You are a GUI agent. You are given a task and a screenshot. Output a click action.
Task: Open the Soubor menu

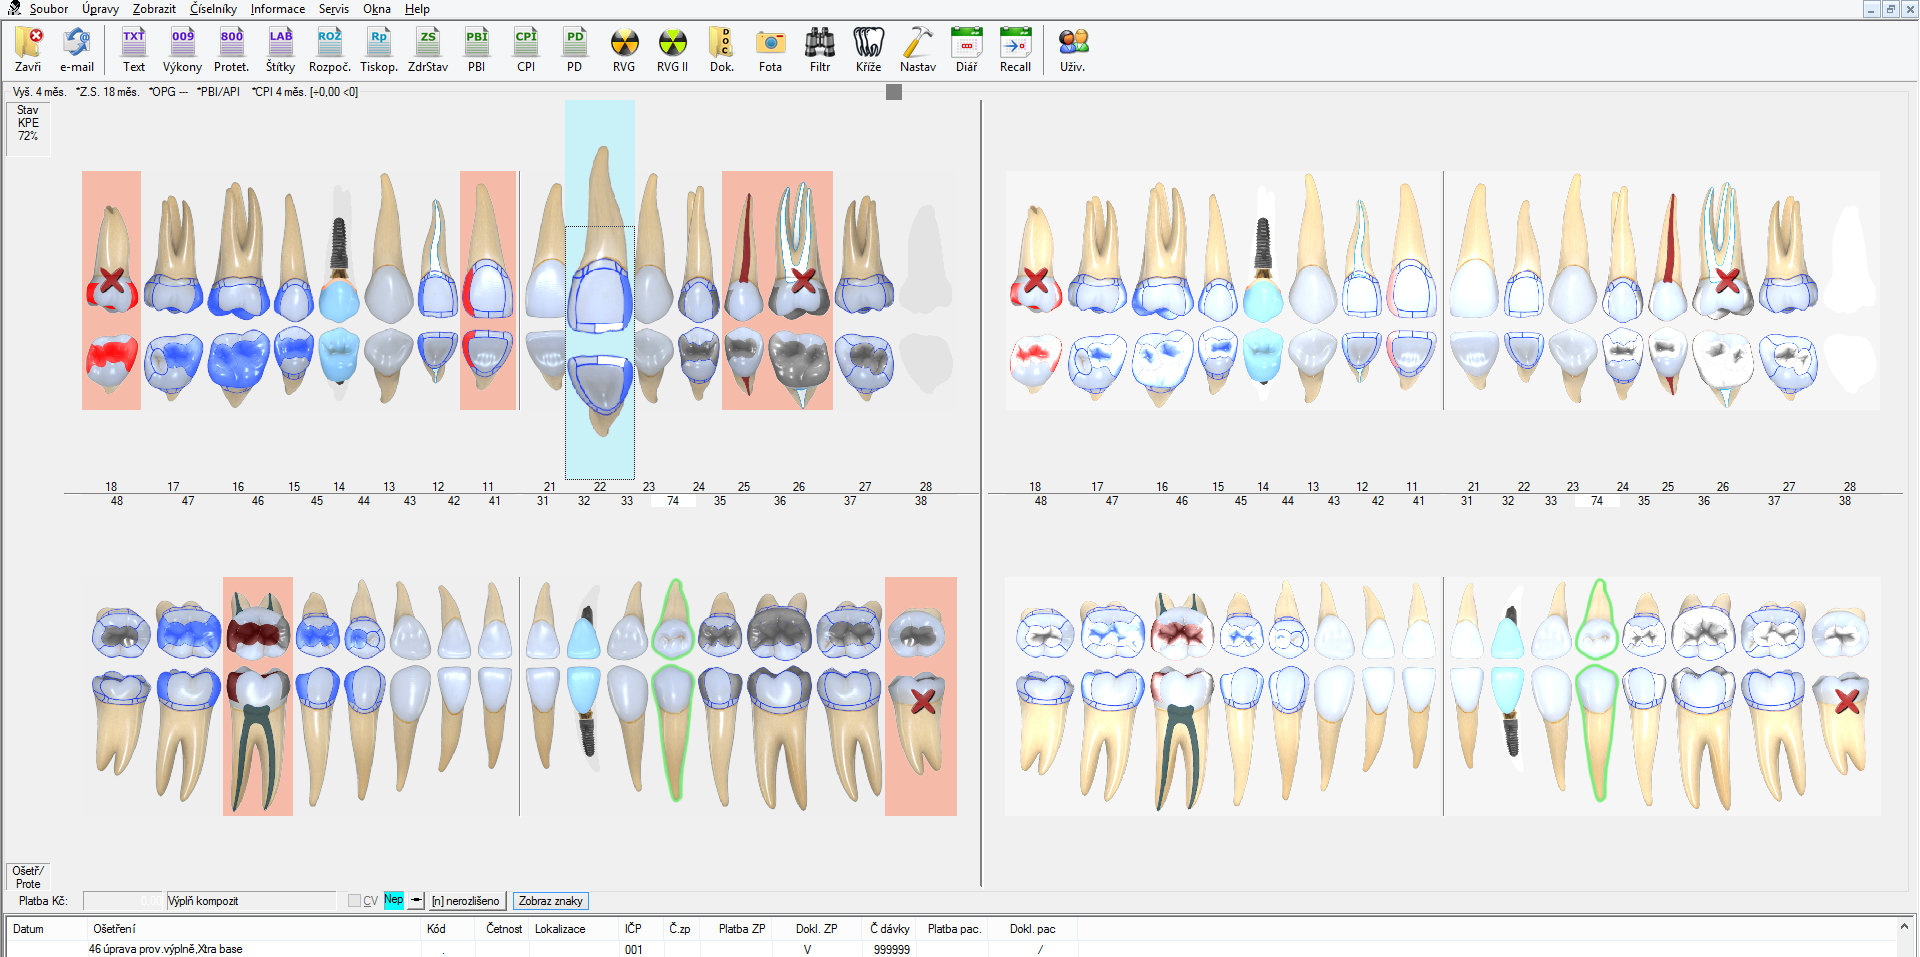[48, 9]
